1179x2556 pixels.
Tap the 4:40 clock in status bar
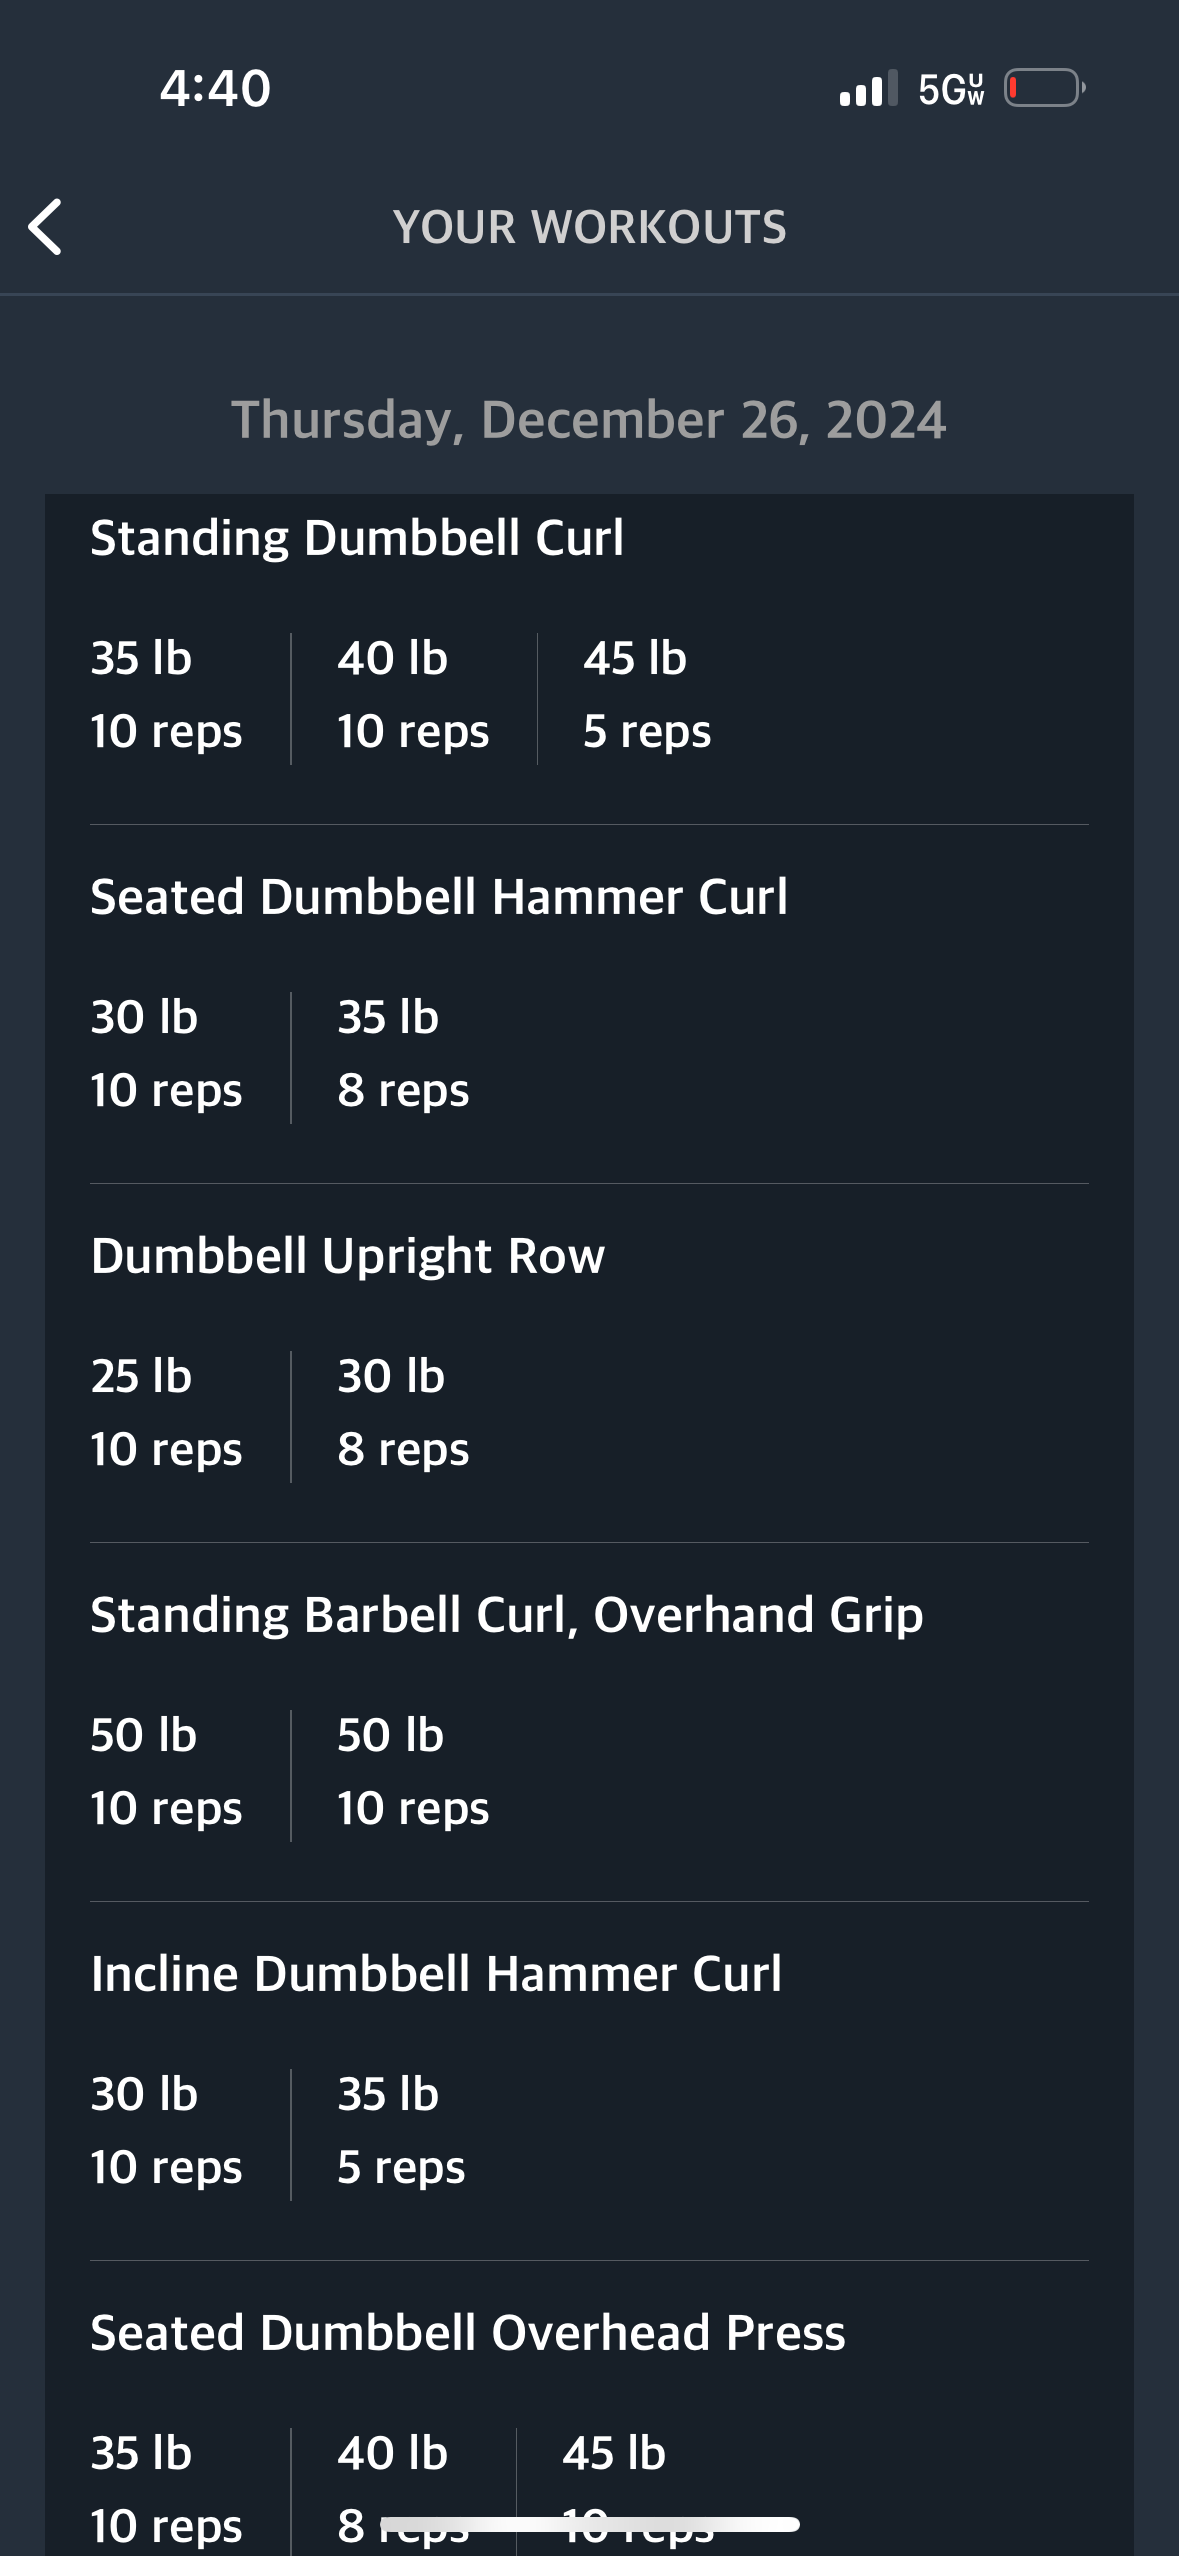[x=215, y=88]
